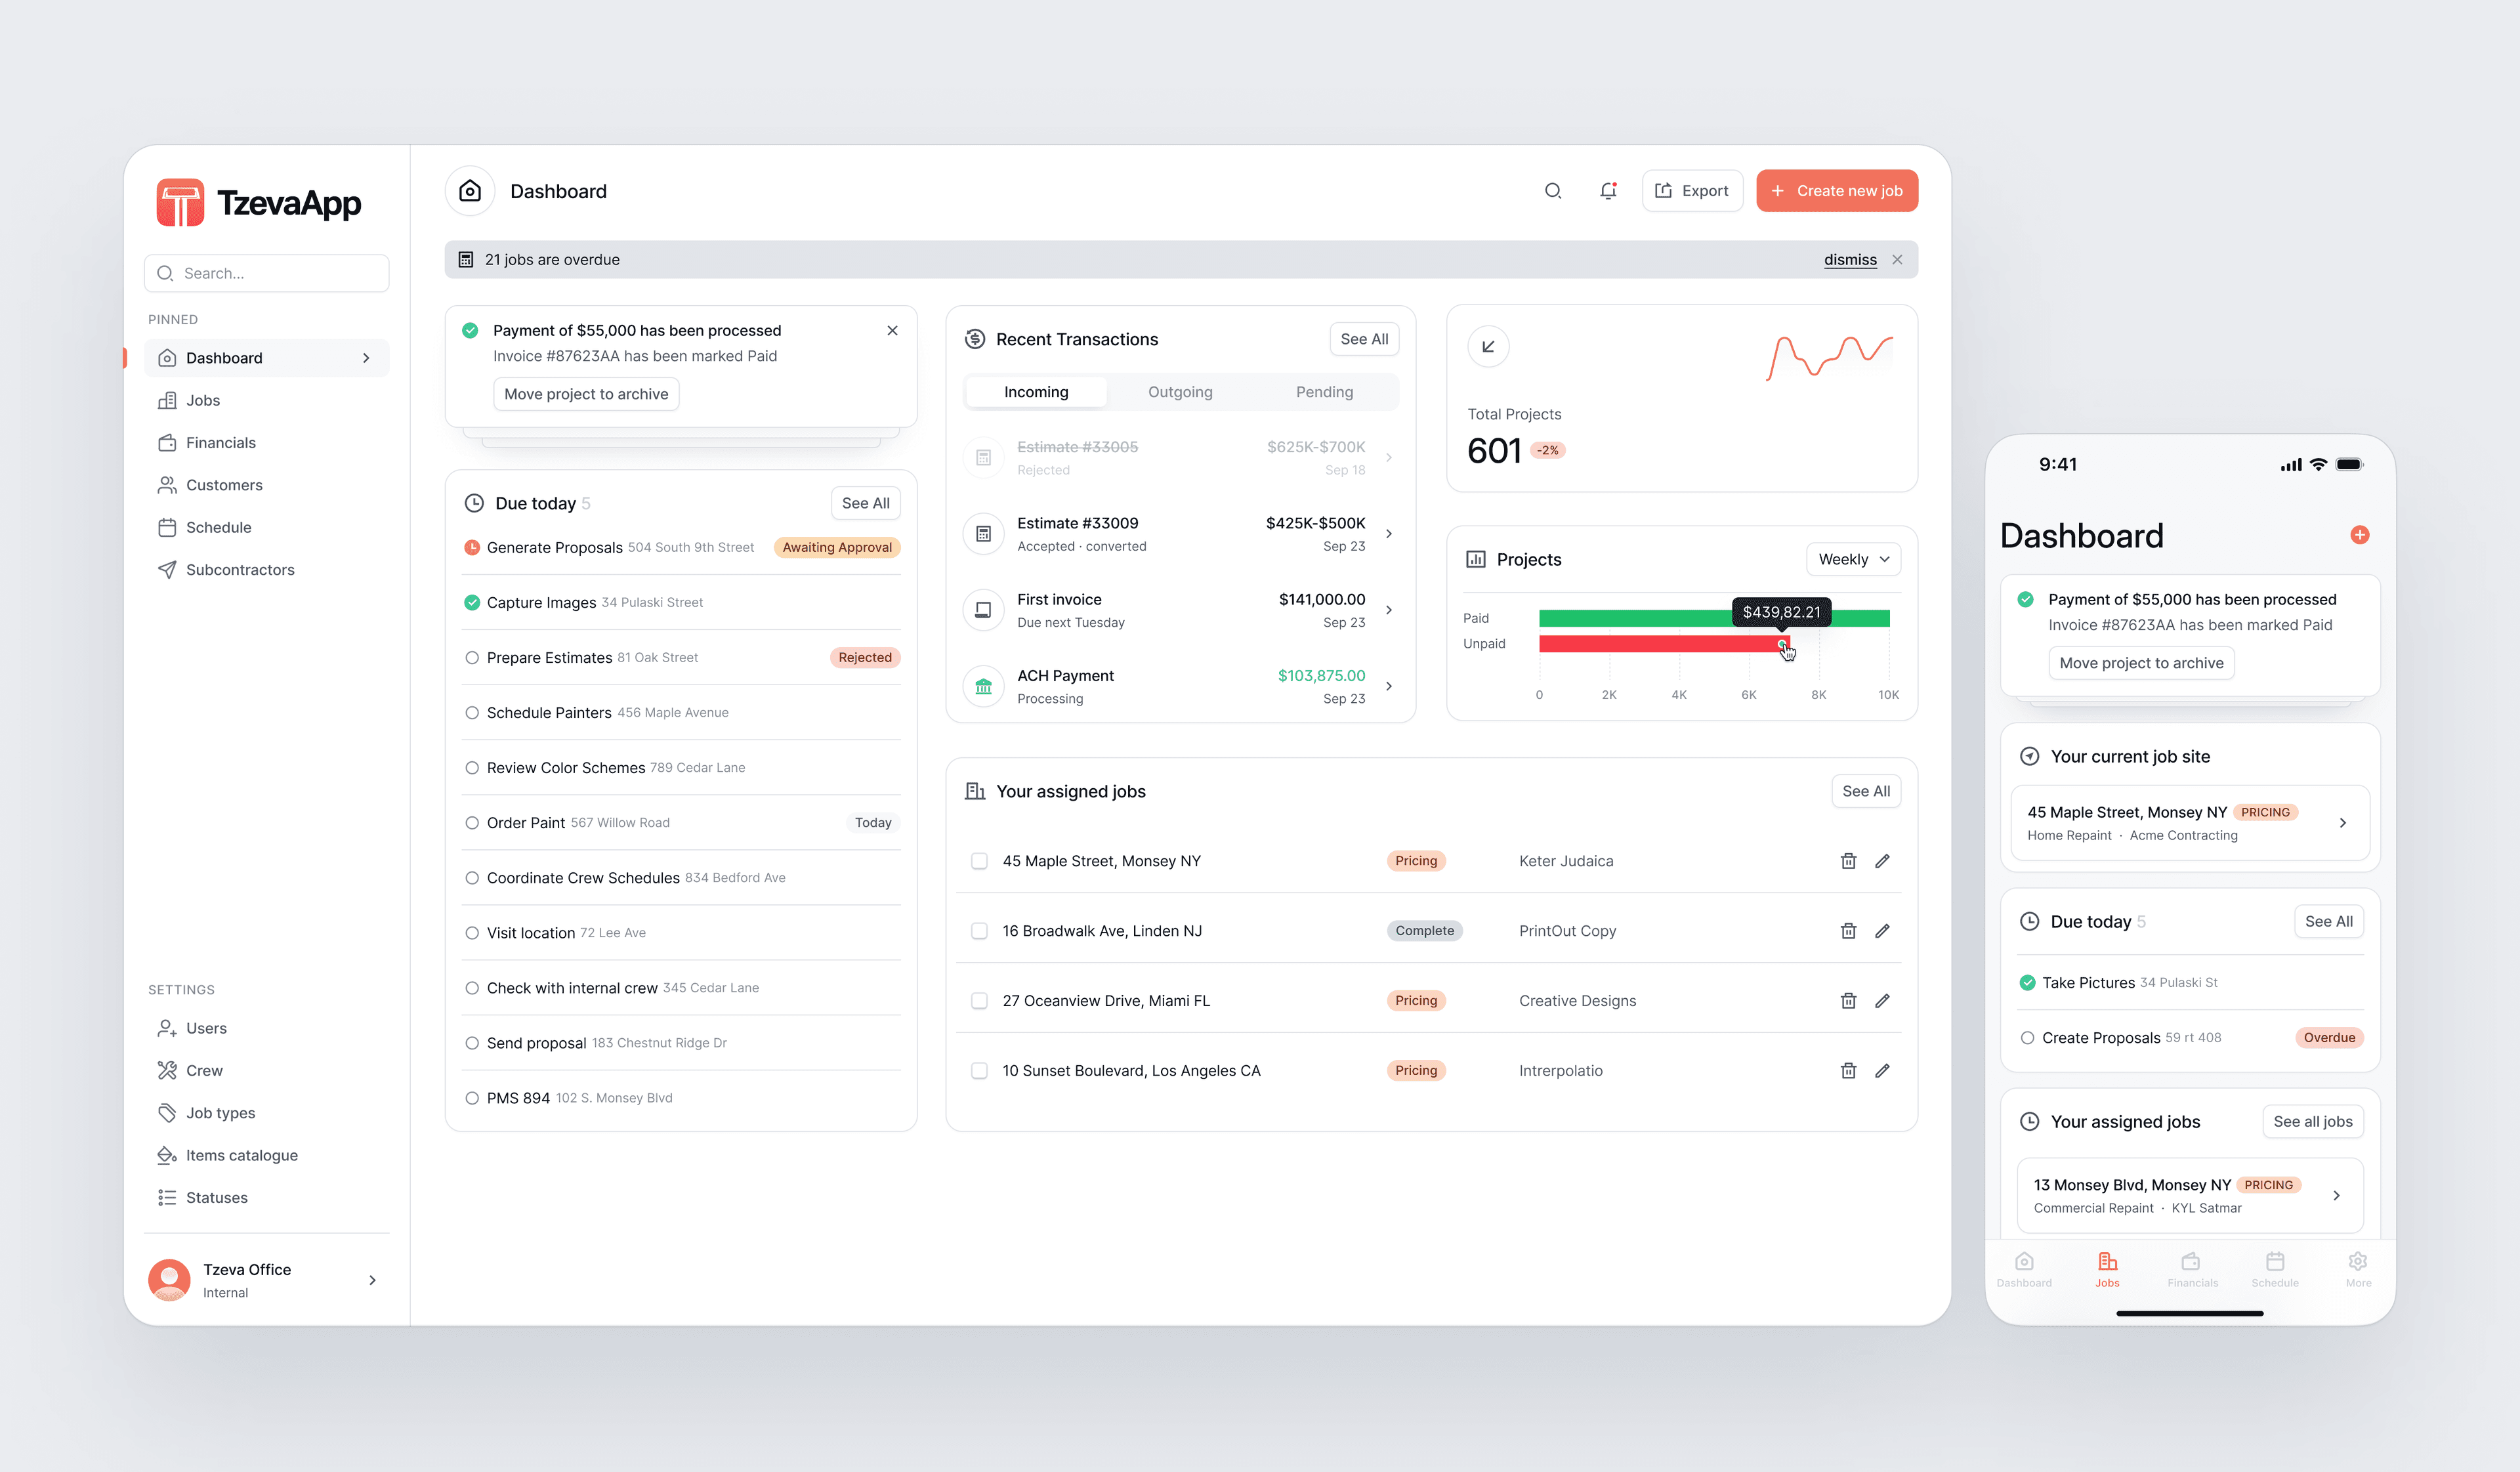
Task: Open First invoice details chevron
Action: click(1388, 610)
